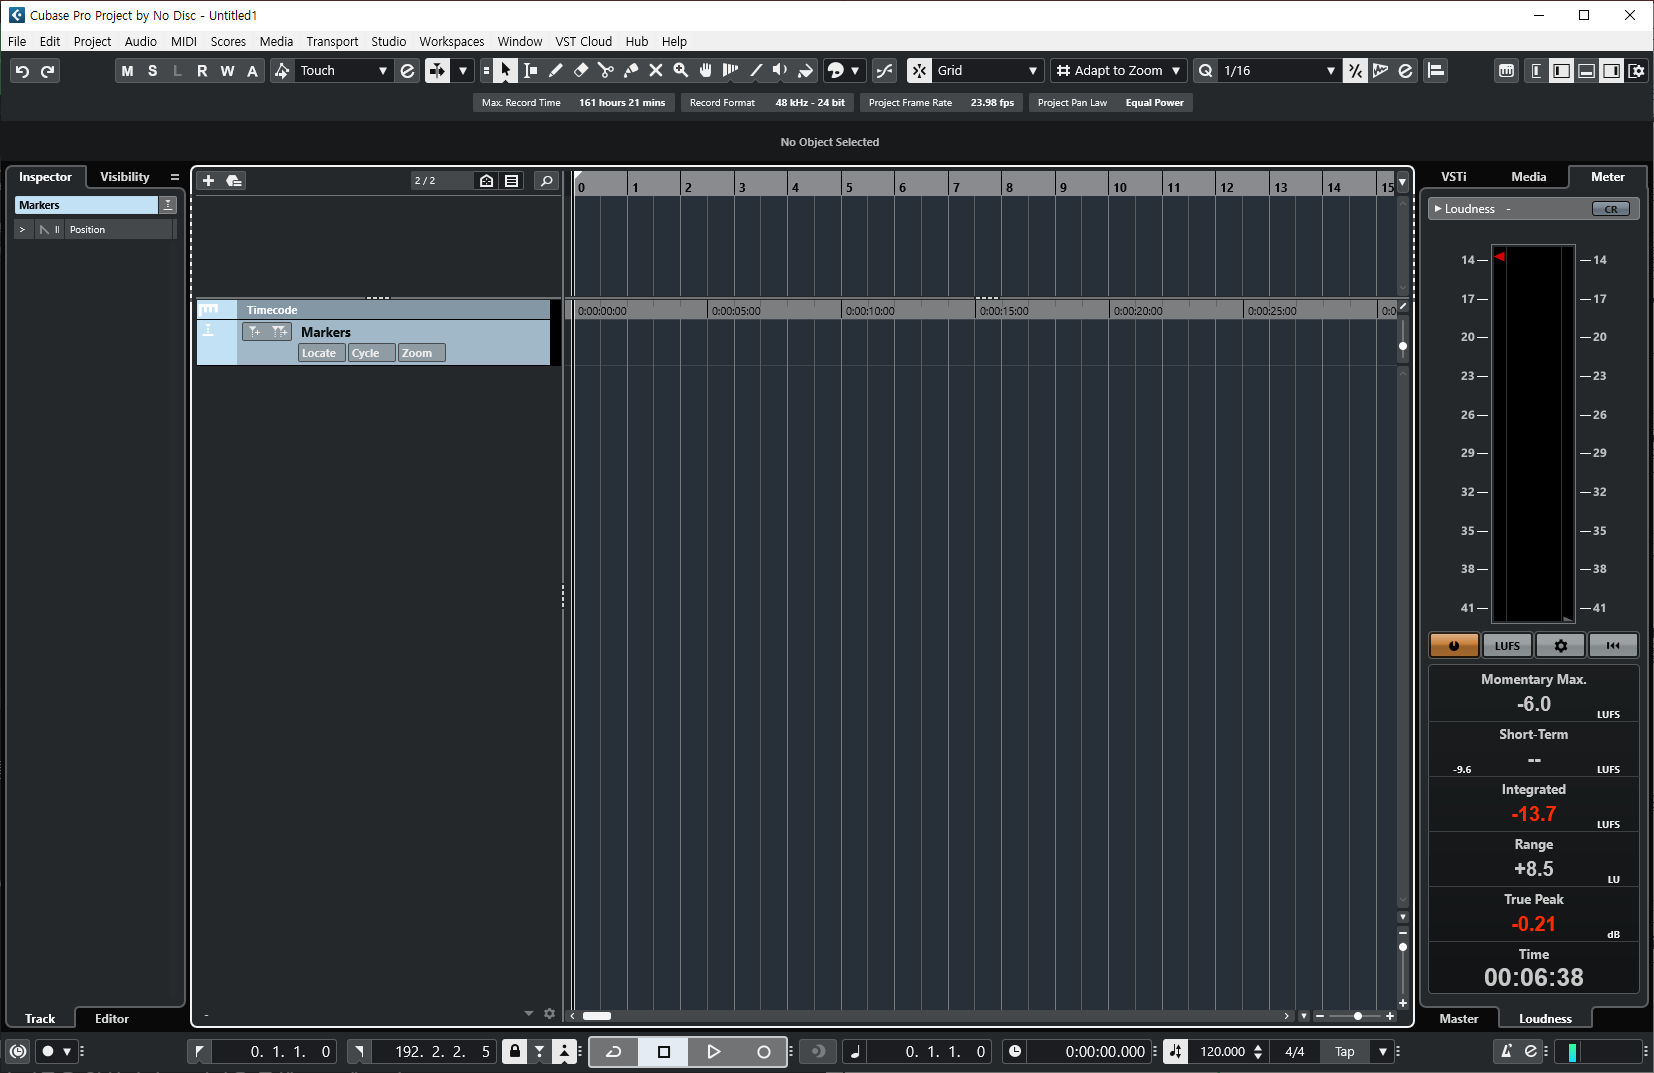
Task: Open the 1/16 quantize preset dropdown
Action: pos(1279,71)
